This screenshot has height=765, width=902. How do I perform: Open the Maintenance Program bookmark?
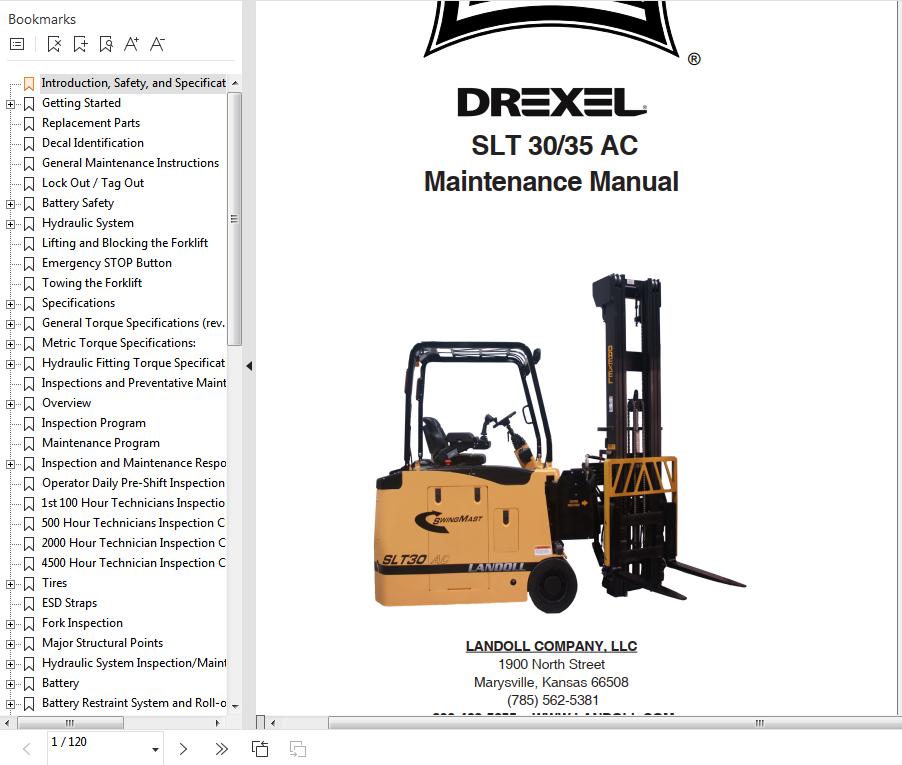point(101,443)
